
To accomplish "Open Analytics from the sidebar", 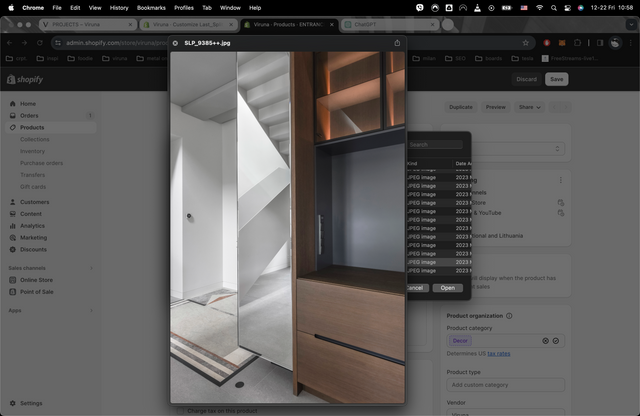I will pyautogui.click(x=32, y=226).
